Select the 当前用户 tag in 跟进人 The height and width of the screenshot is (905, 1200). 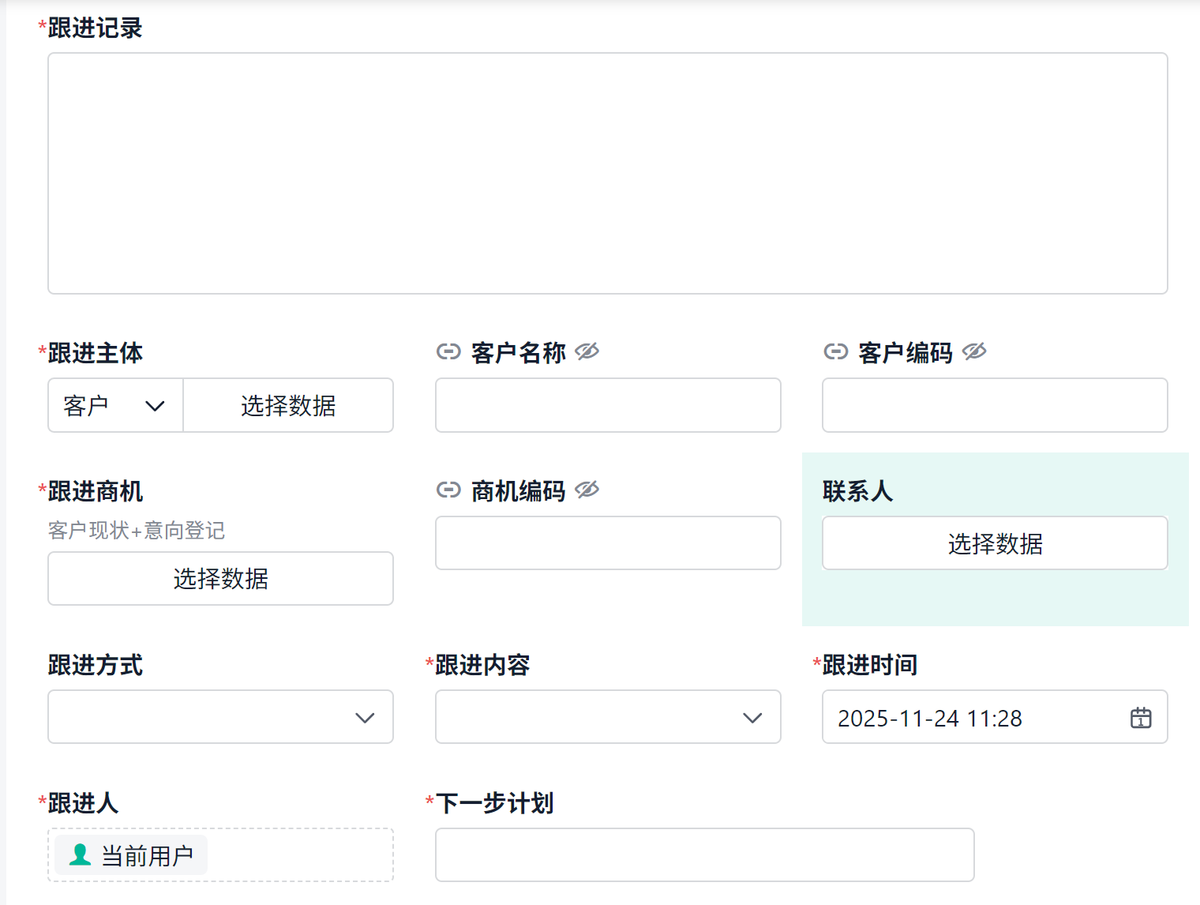(x=146, y=856)
